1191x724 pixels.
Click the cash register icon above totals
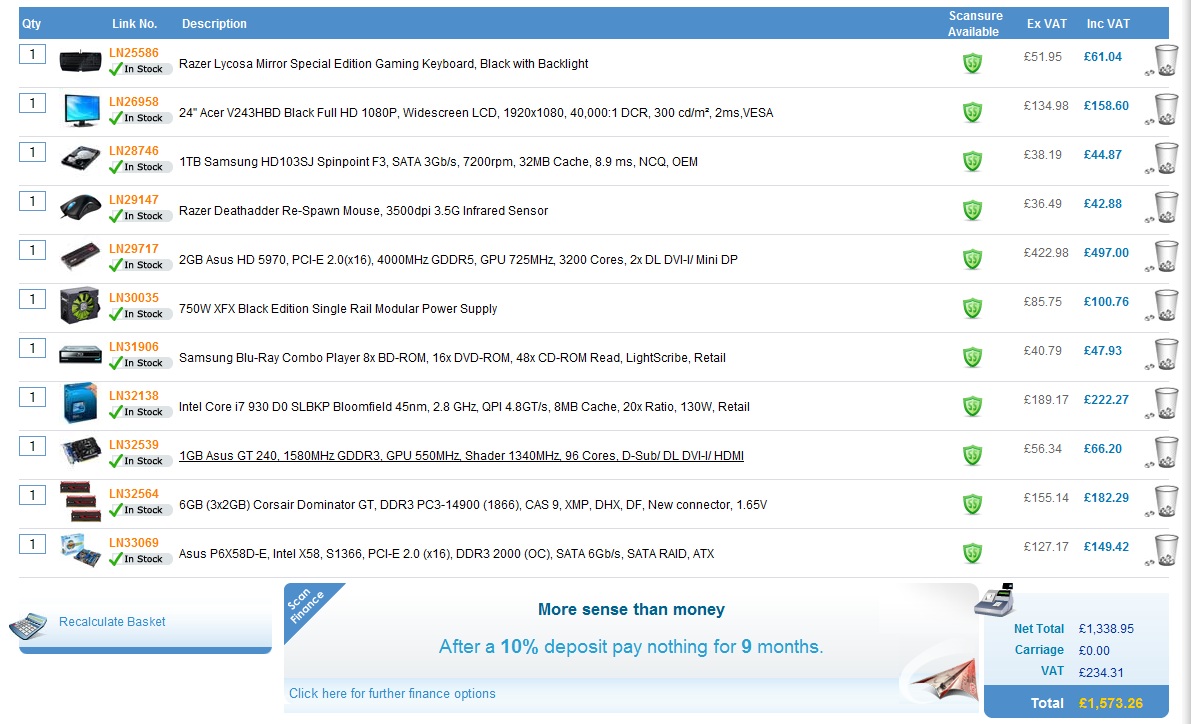[993, 601]
